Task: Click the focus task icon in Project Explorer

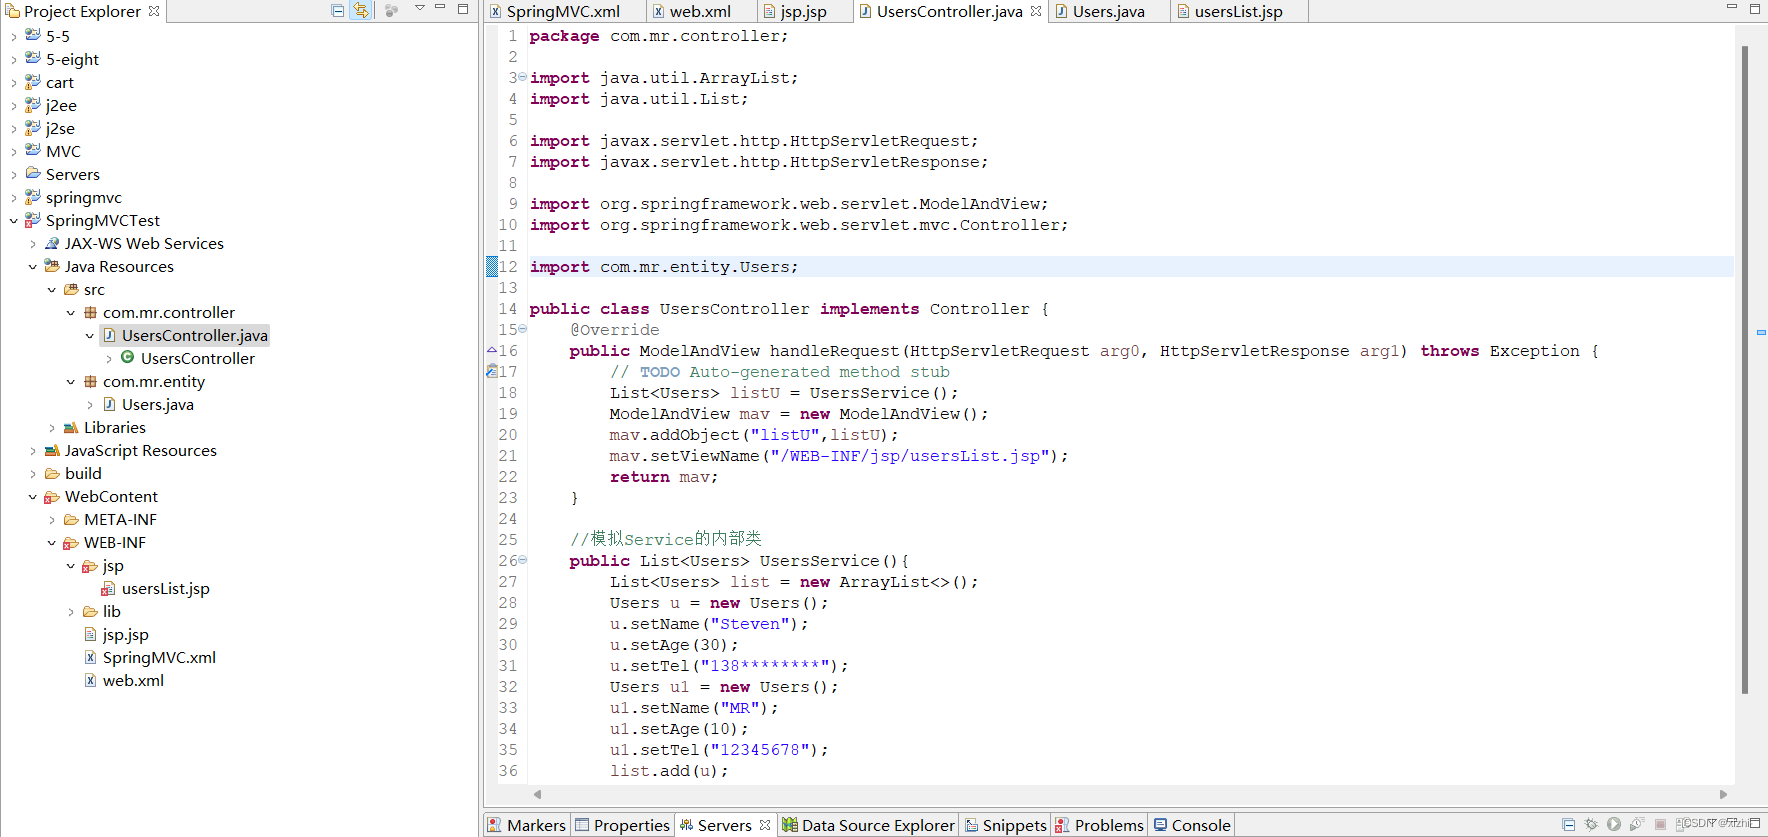Action: [392, 10]
